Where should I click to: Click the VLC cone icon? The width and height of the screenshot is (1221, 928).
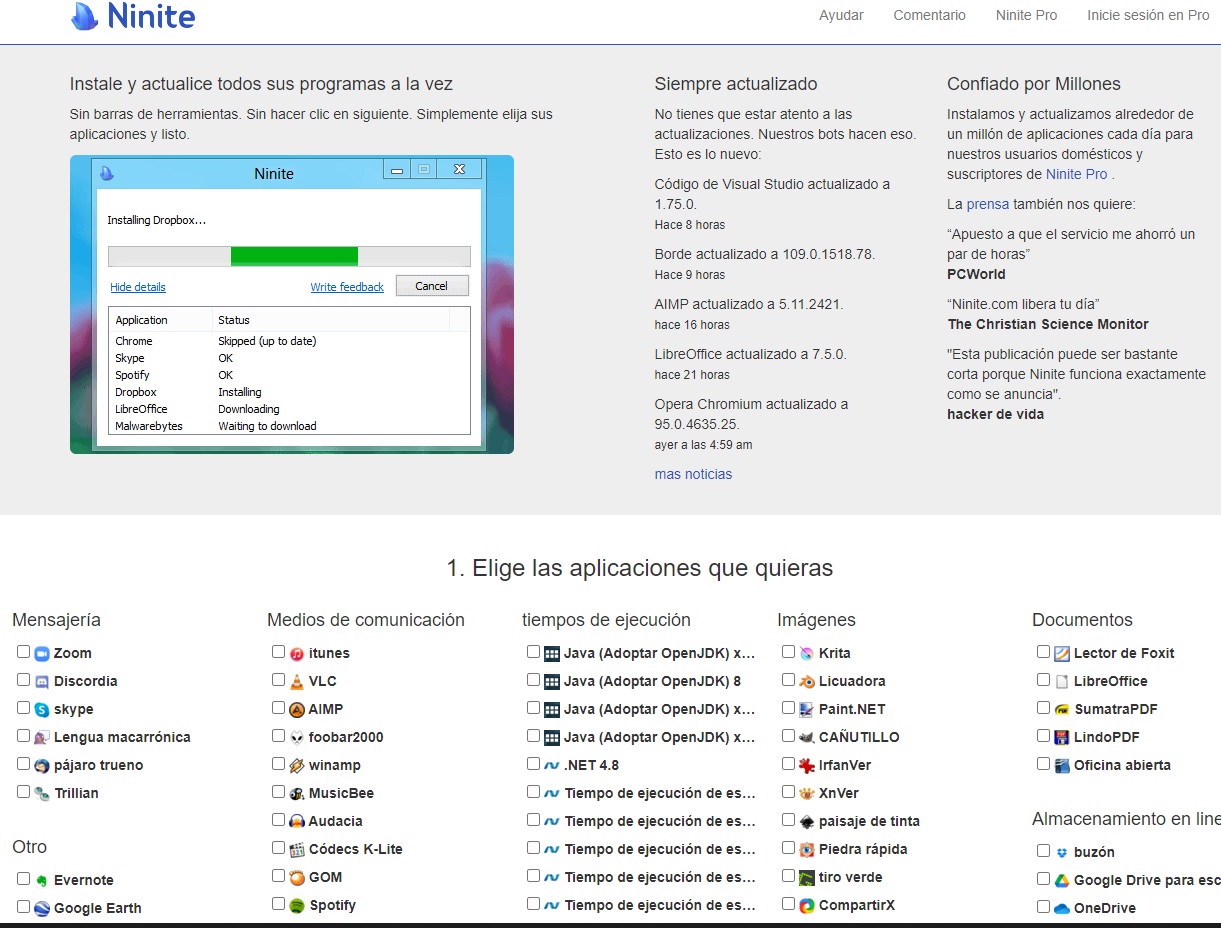point(297,681)
